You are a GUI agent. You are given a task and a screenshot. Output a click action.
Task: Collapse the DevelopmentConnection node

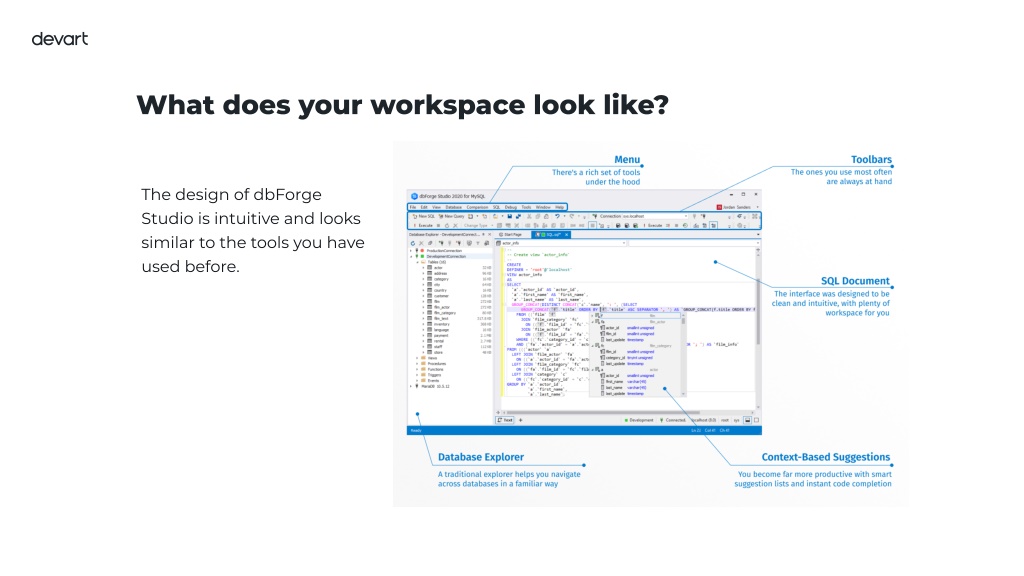coord(411,257)
